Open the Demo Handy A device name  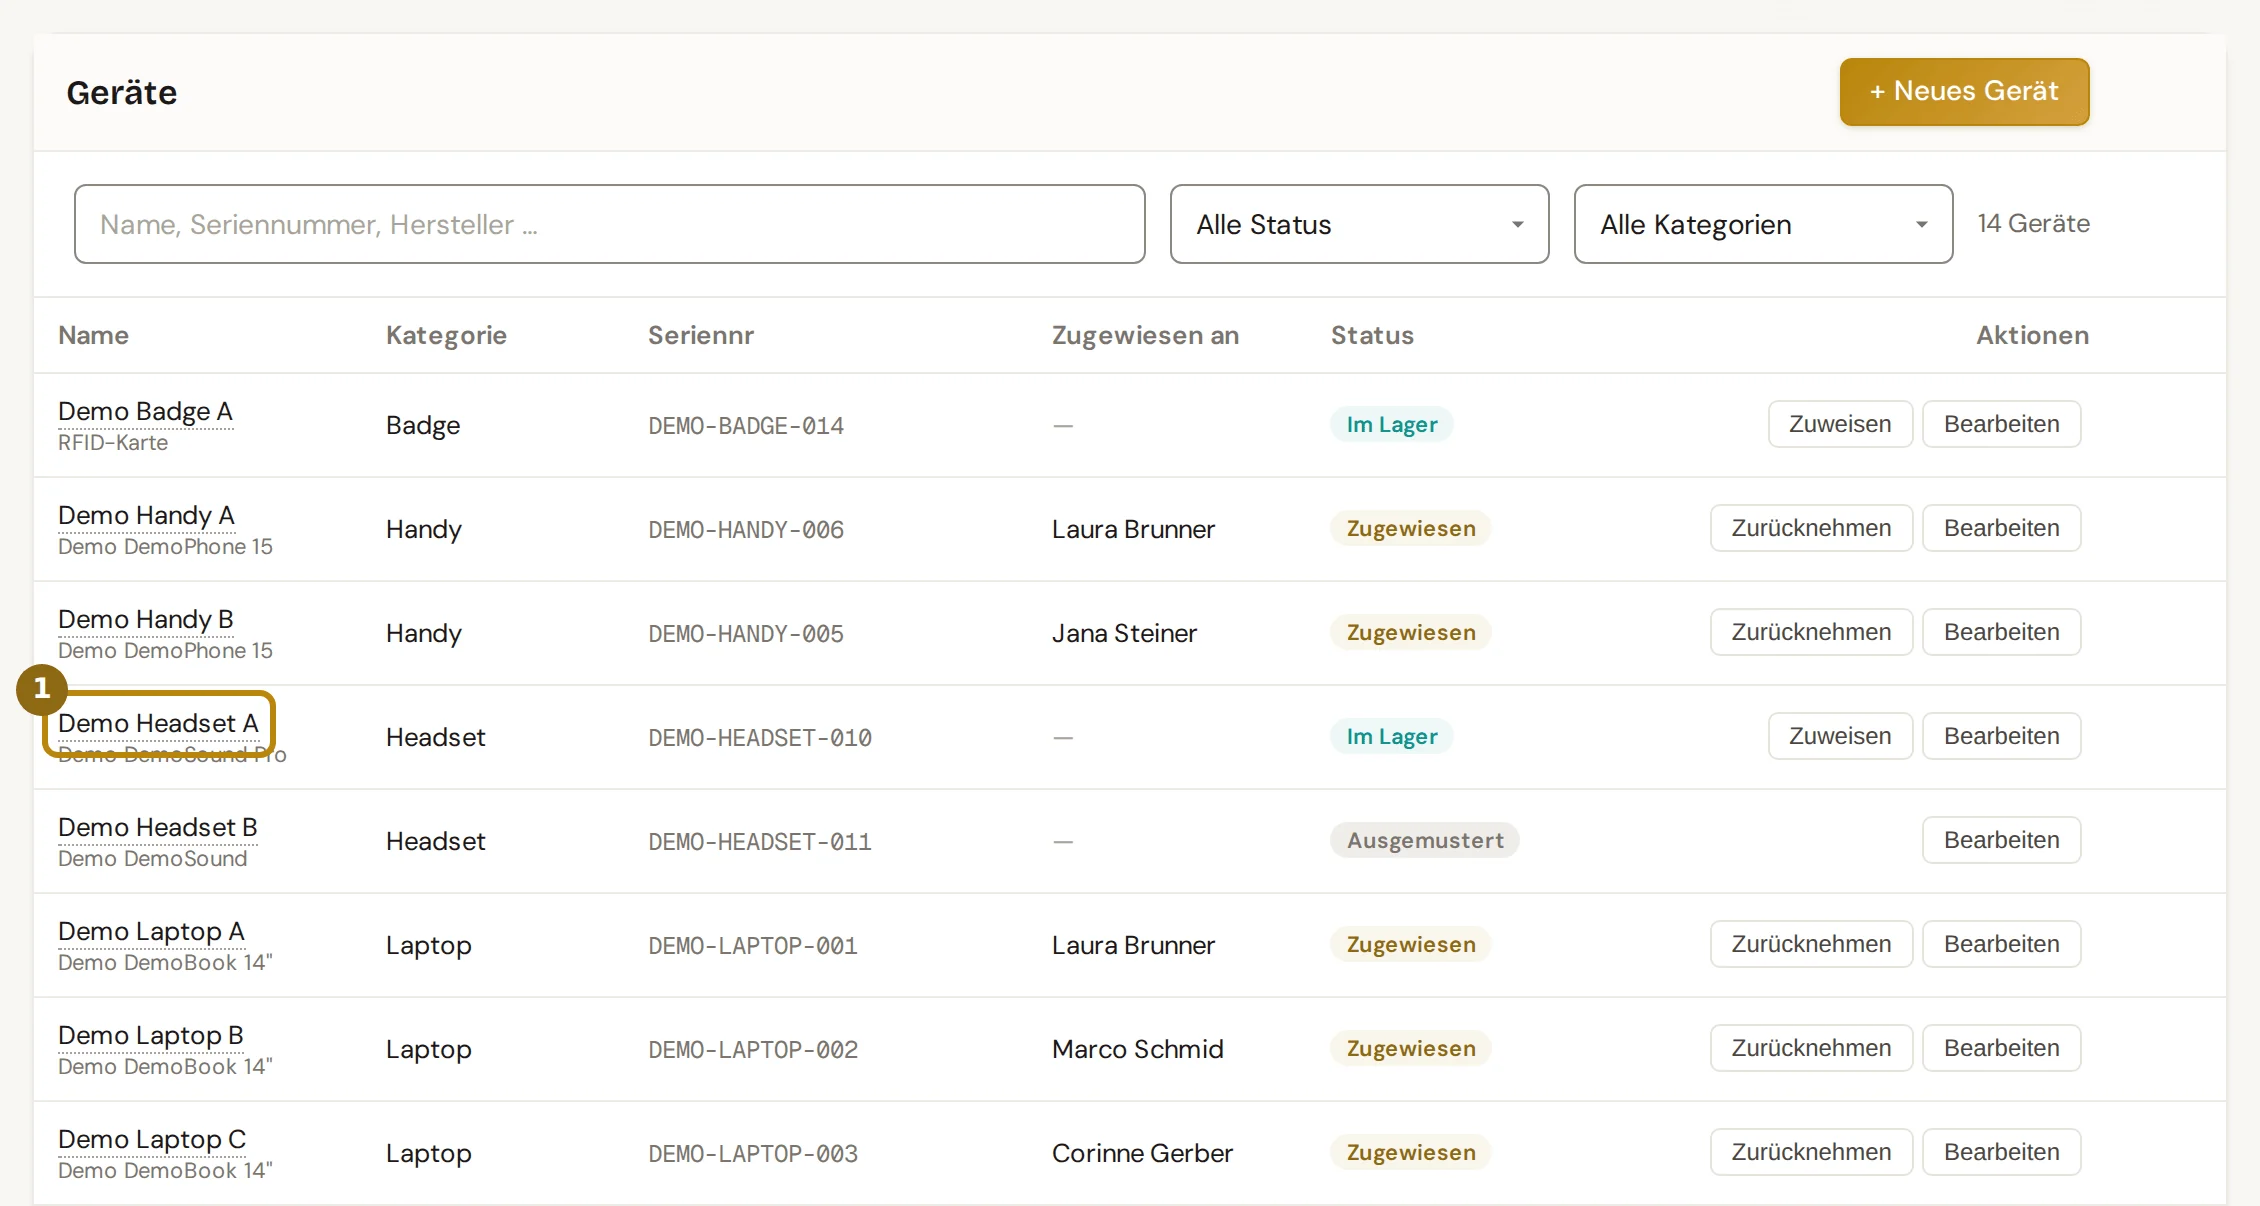146,515
